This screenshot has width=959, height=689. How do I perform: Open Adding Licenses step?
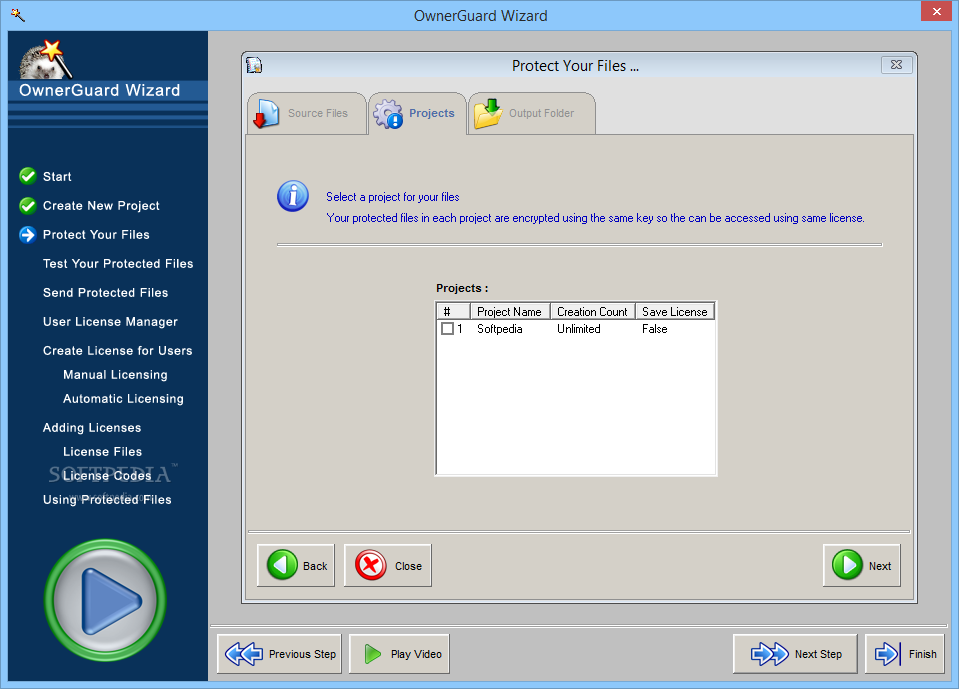92,428
